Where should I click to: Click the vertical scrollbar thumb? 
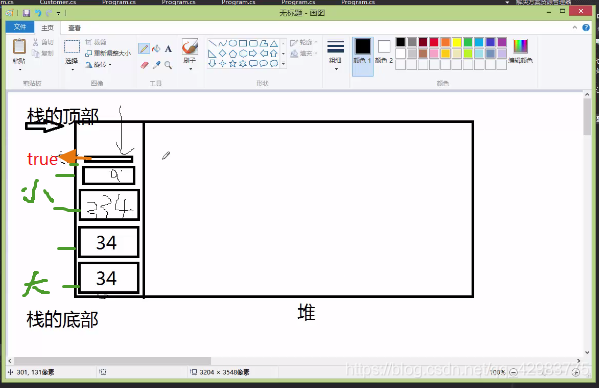pos(587,116)
